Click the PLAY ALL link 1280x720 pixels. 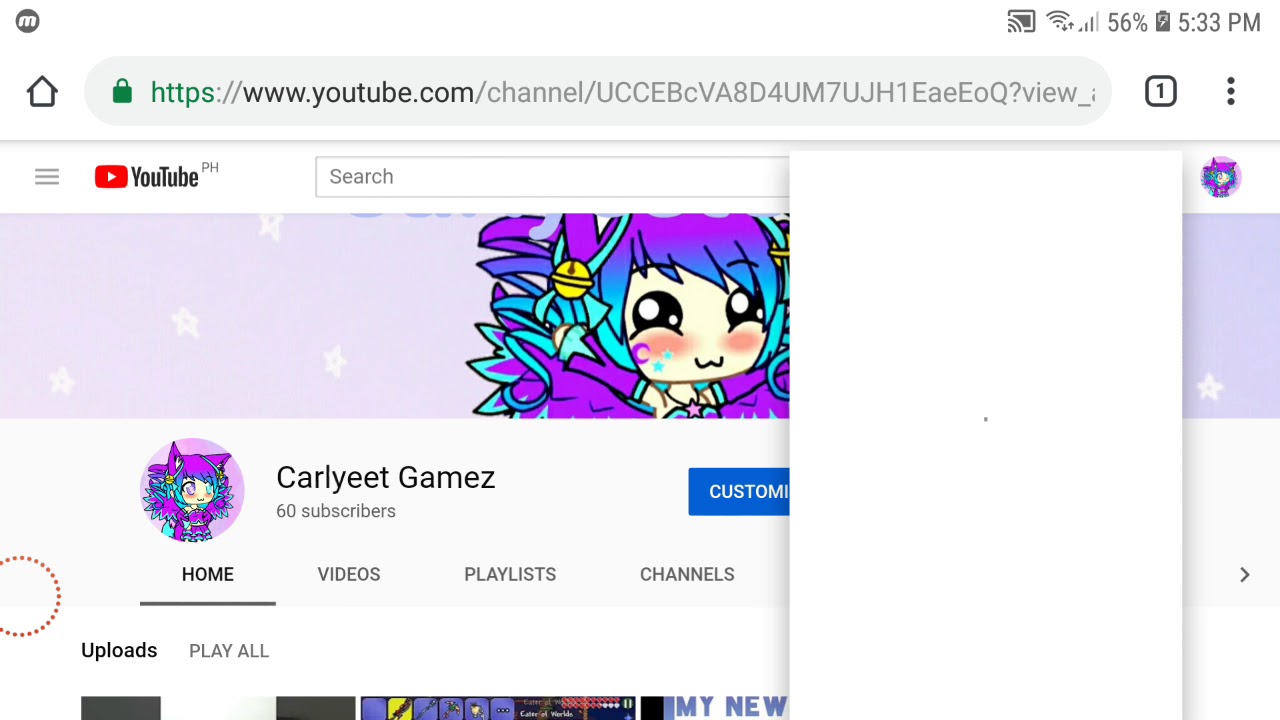[x=229, y=651]
